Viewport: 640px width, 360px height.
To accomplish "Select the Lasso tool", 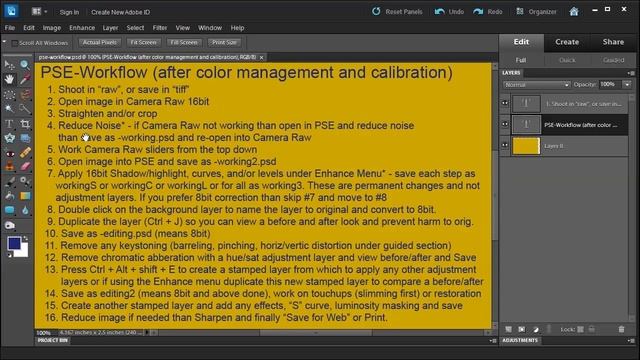I will [x=25, y=94].
